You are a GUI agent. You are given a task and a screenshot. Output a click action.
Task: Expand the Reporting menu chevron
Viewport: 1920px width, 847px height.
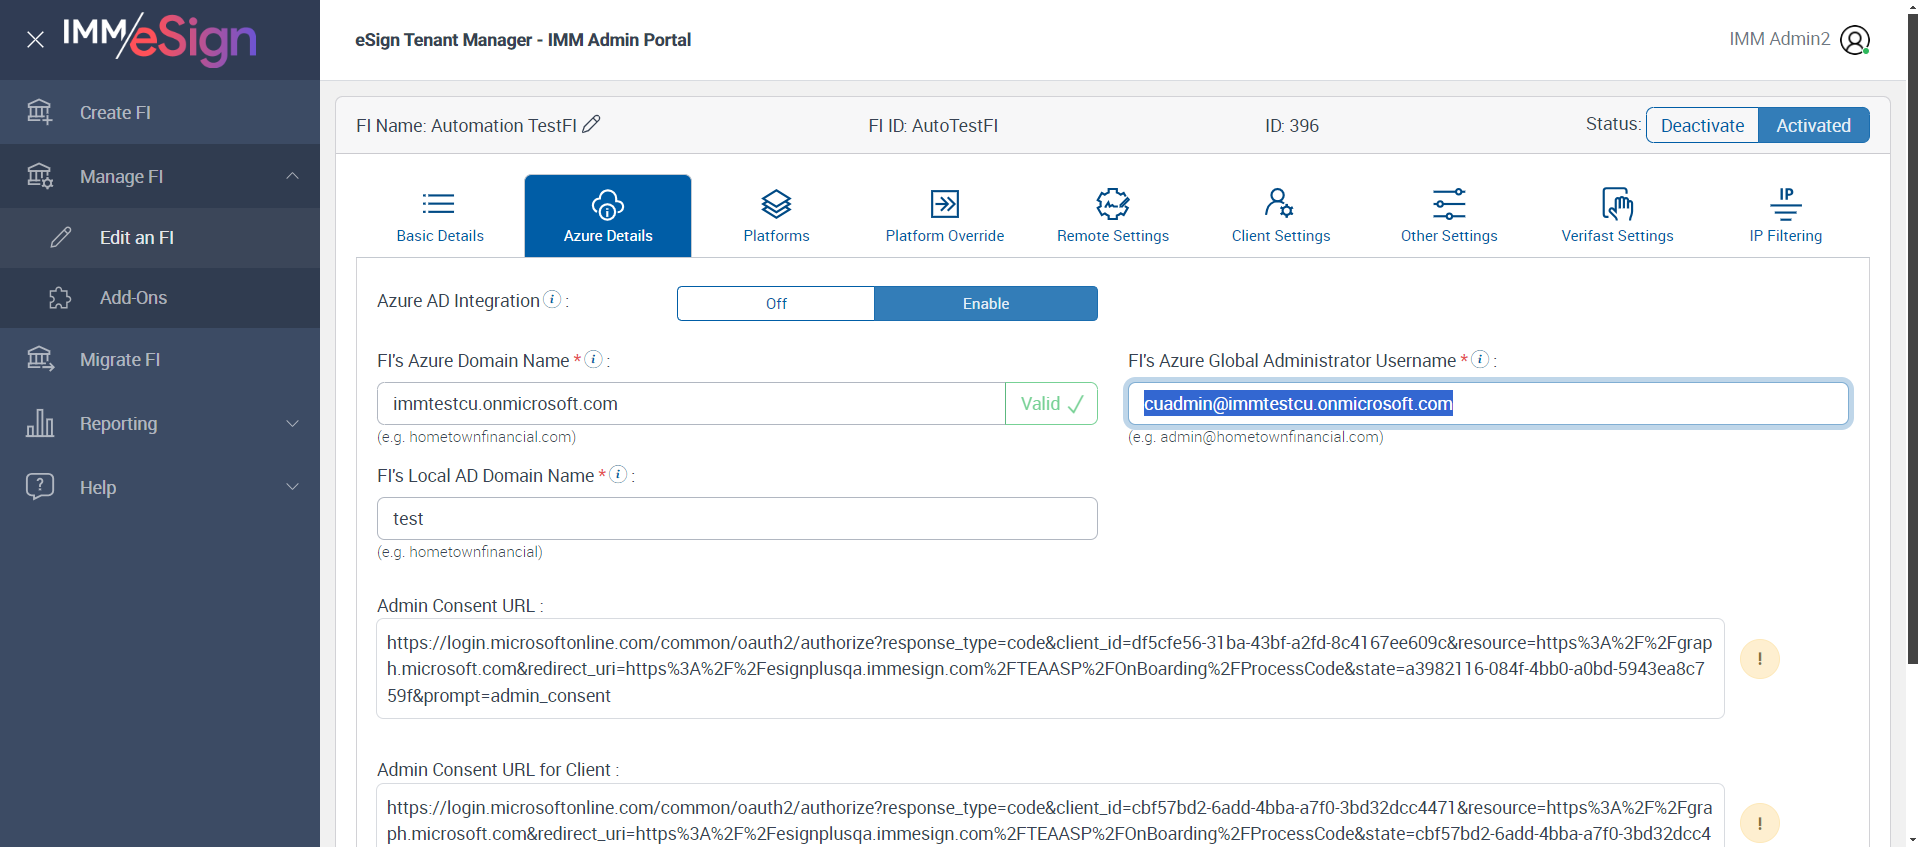(292, 423)
